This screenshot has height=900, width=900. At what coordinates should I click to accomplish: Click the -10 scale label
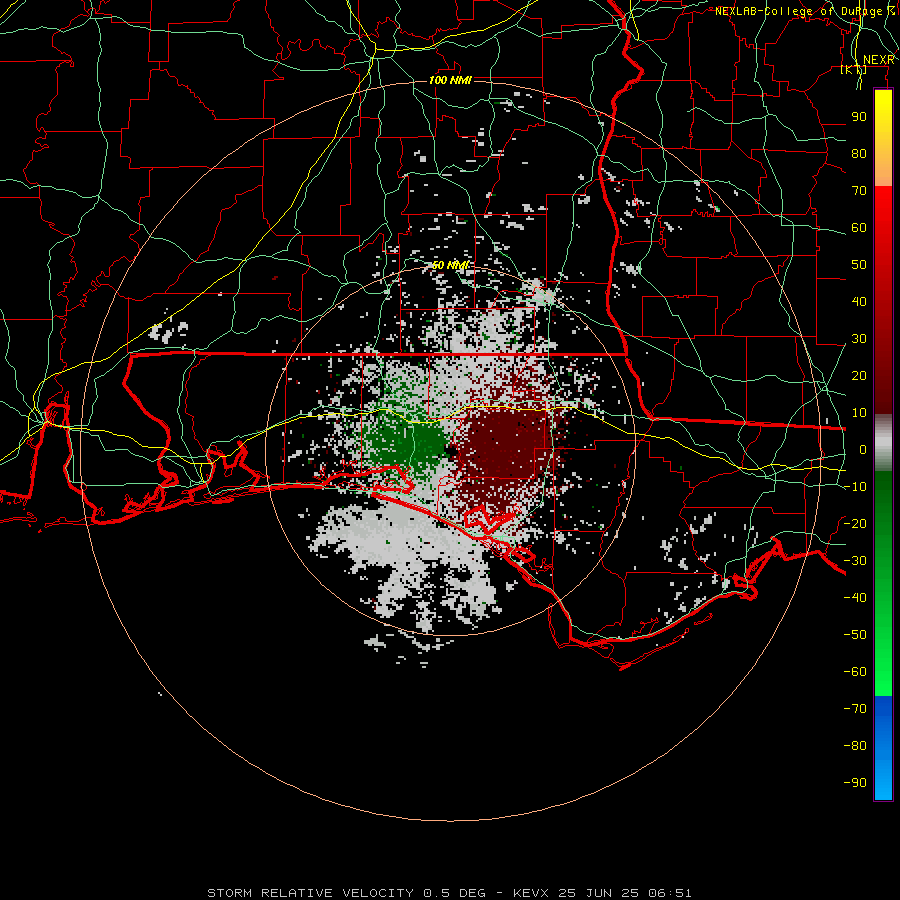855,487
